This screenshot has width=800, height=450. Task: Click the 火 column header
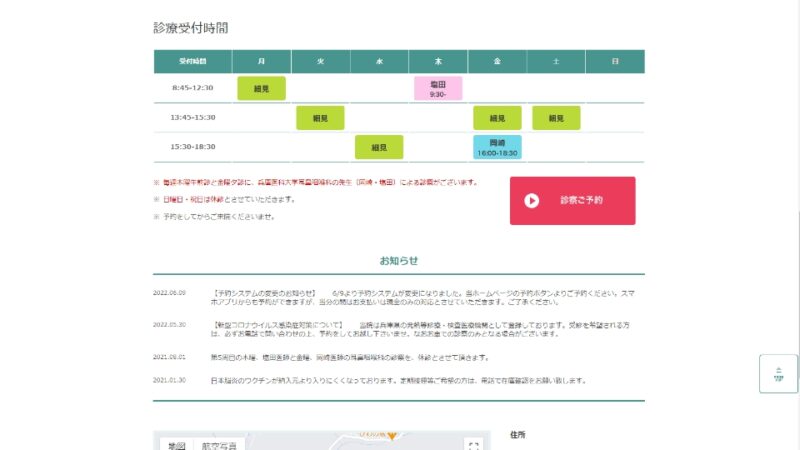tap(320, 61)
